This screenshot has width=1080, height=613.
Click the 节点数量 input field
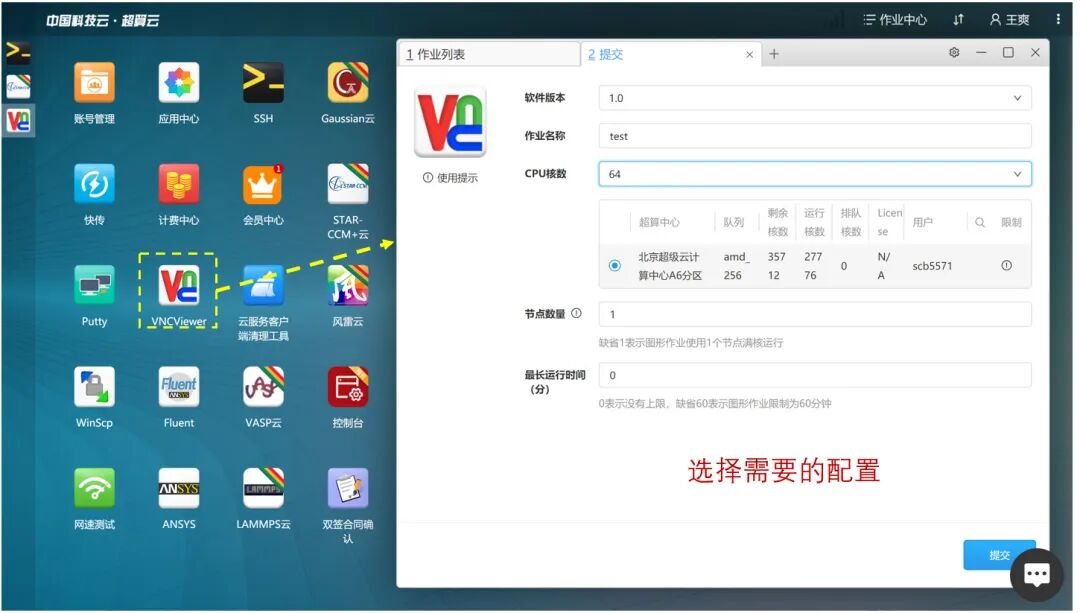click(x=815, y=314)
